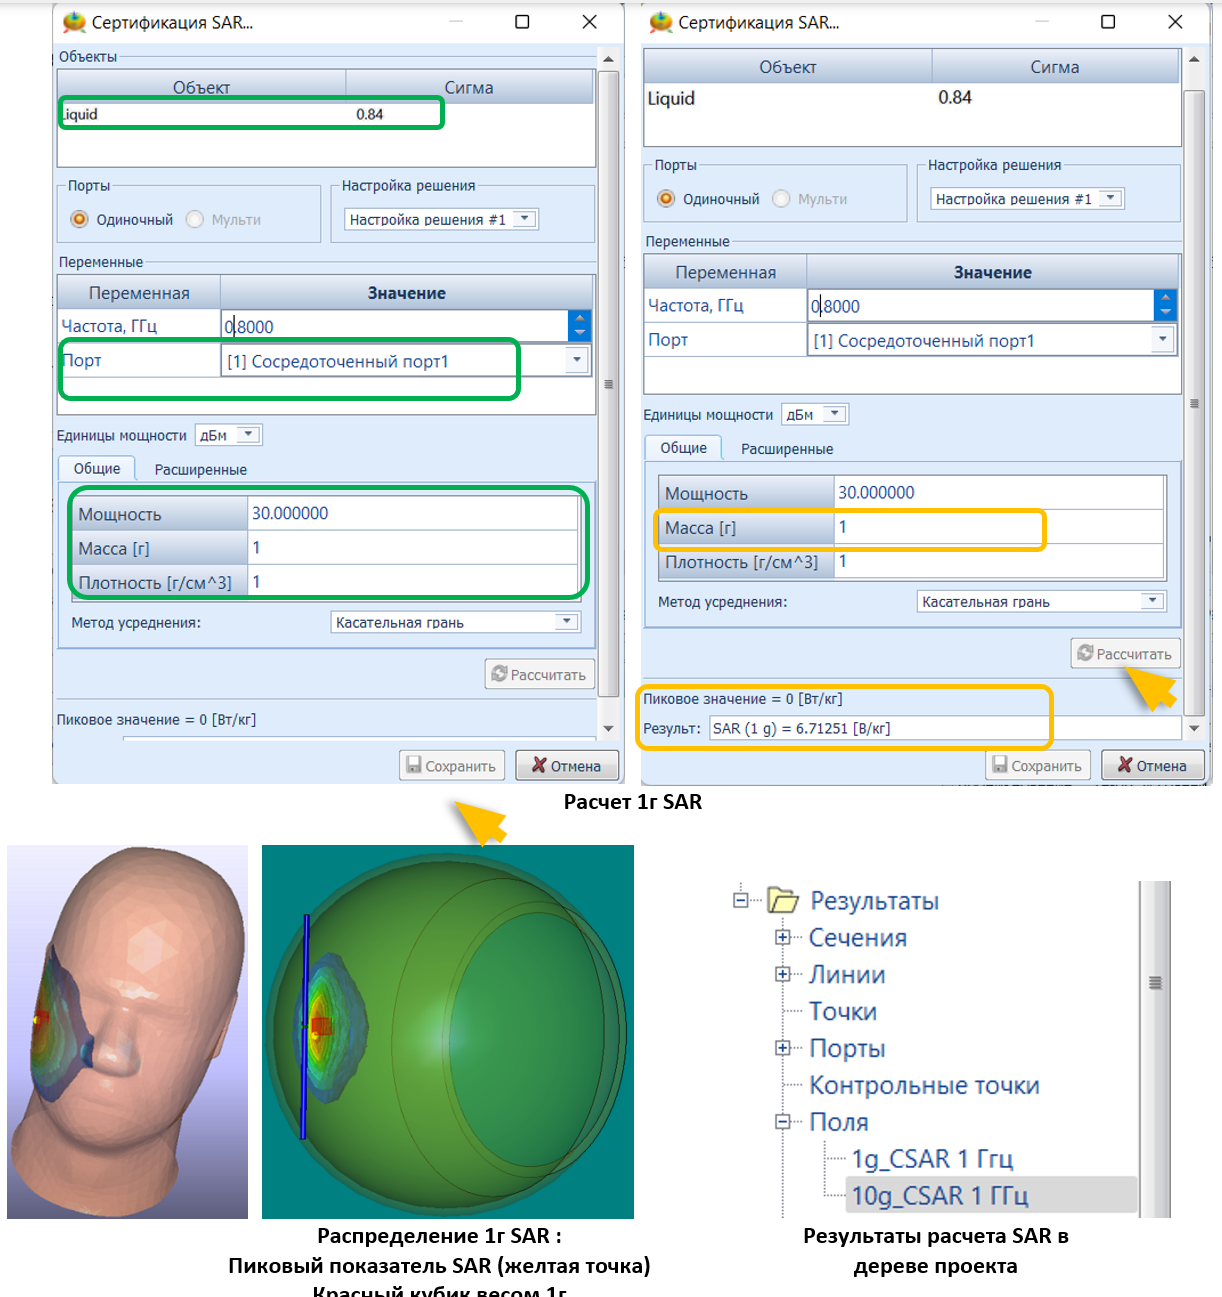Click the frequency spinner arrows in right dialog

coord(1165,306)
